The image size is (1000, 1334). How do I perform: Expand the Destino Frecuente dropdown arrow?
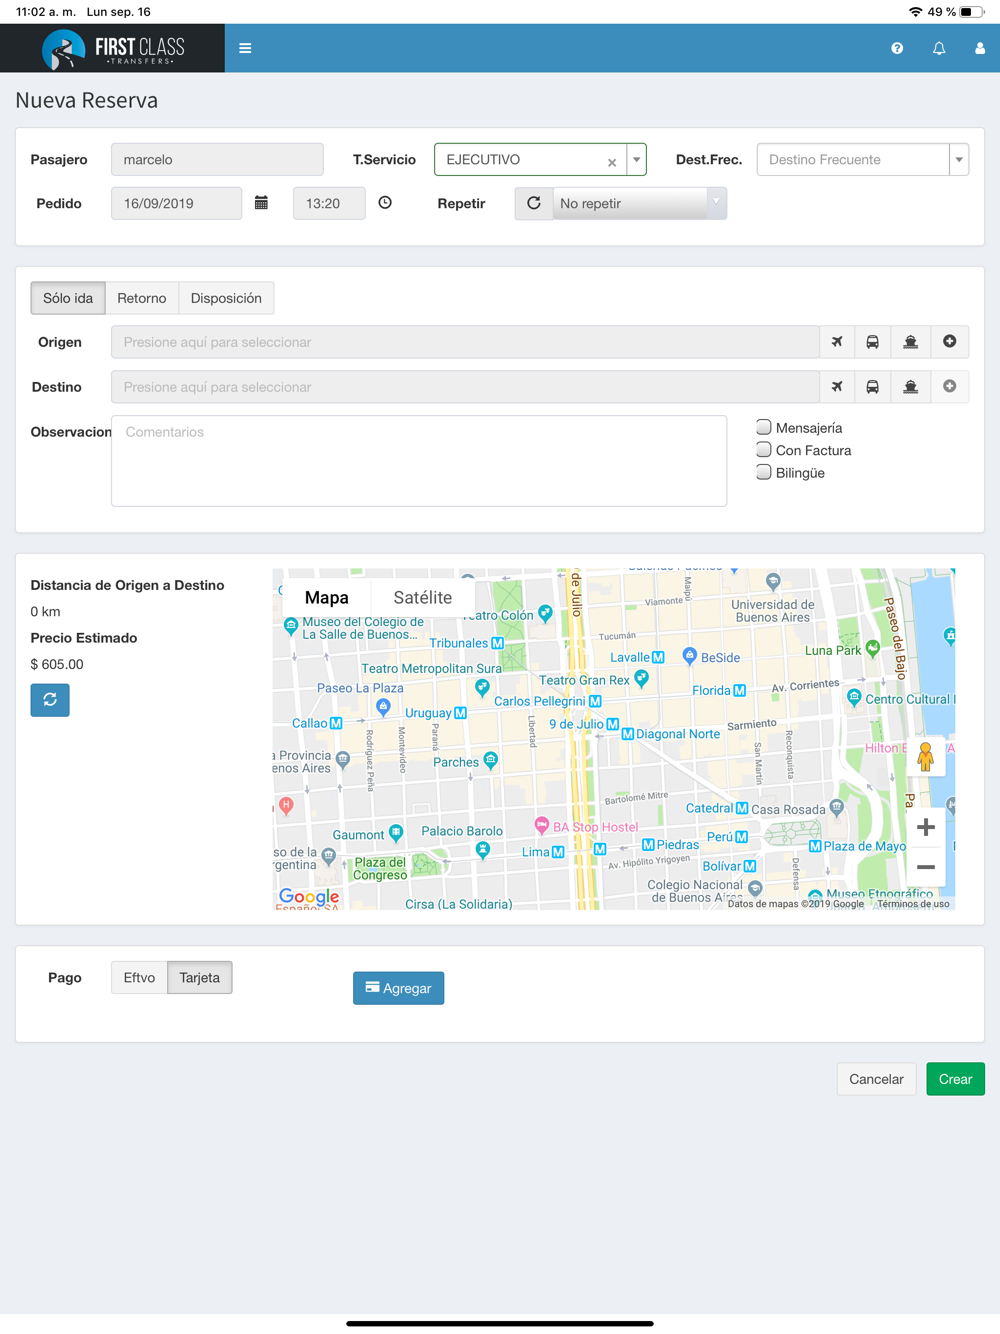point(959,160)
